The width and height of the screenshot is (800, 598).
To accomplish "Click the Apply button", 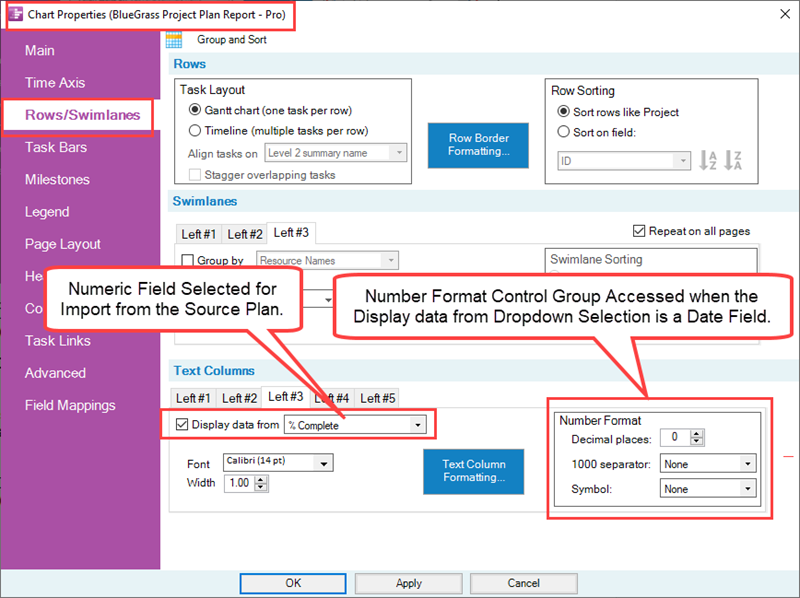I will [408, 583].
